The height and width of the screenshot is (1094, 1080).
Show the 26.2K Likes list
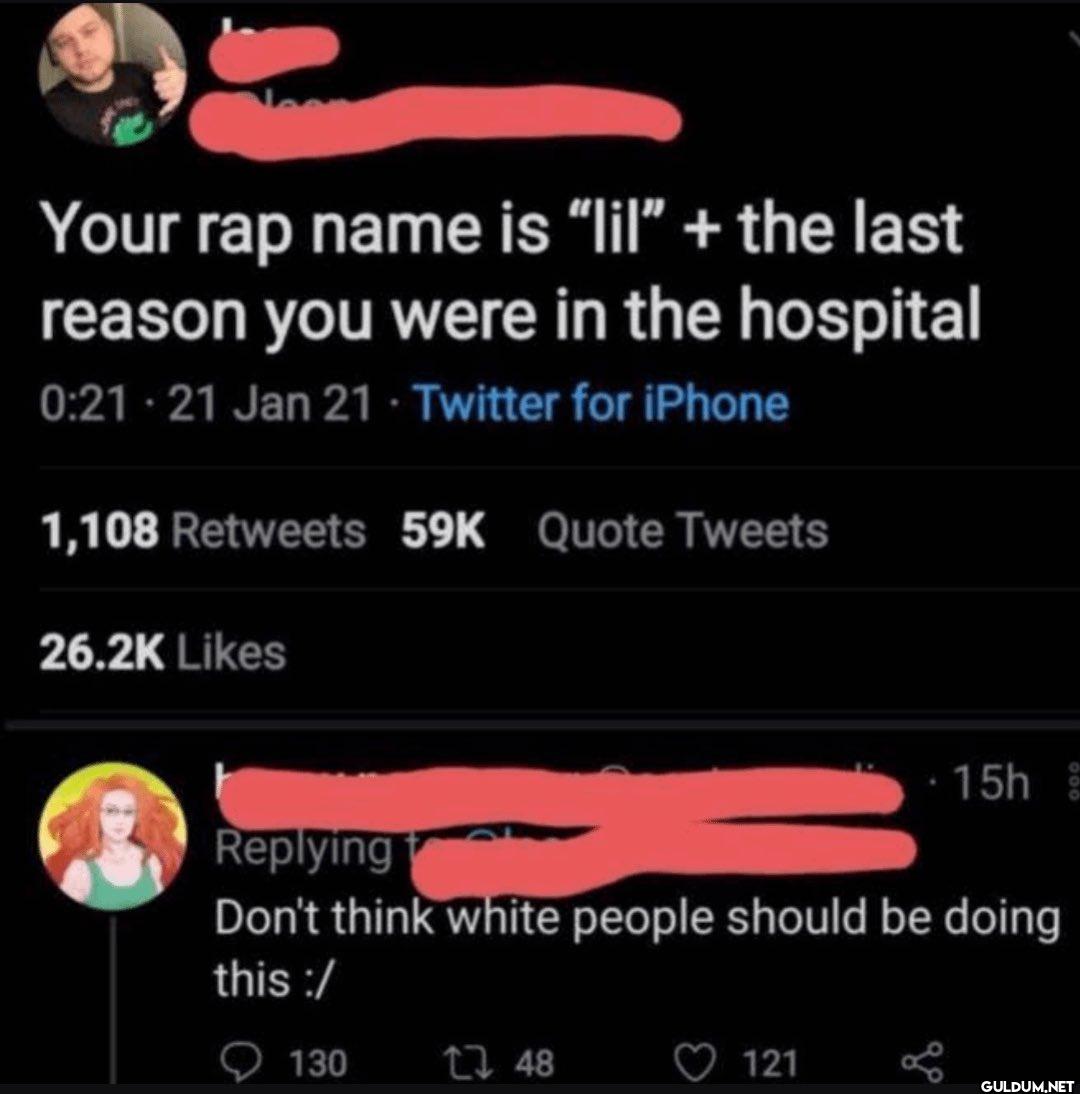click(x=163, y=653)
